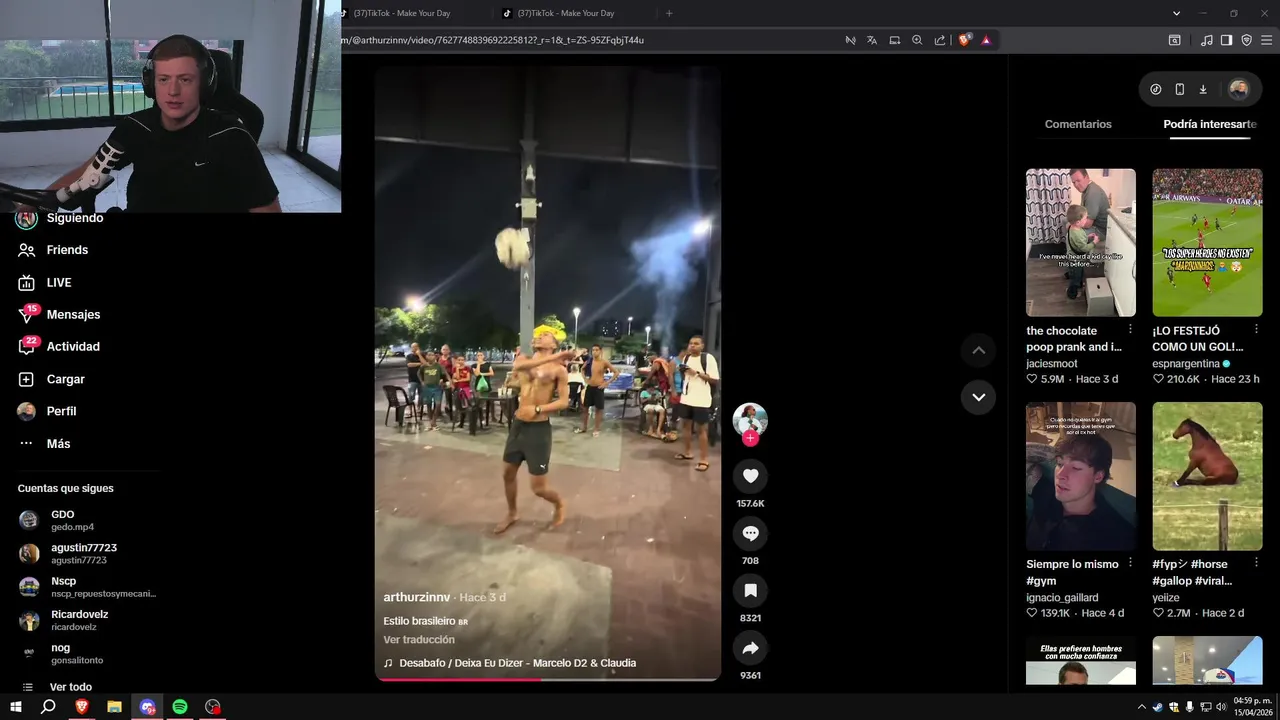Screen dimensions: 1280x720
Task: Seek on the red video progress bar
Action: pos(547,680)
